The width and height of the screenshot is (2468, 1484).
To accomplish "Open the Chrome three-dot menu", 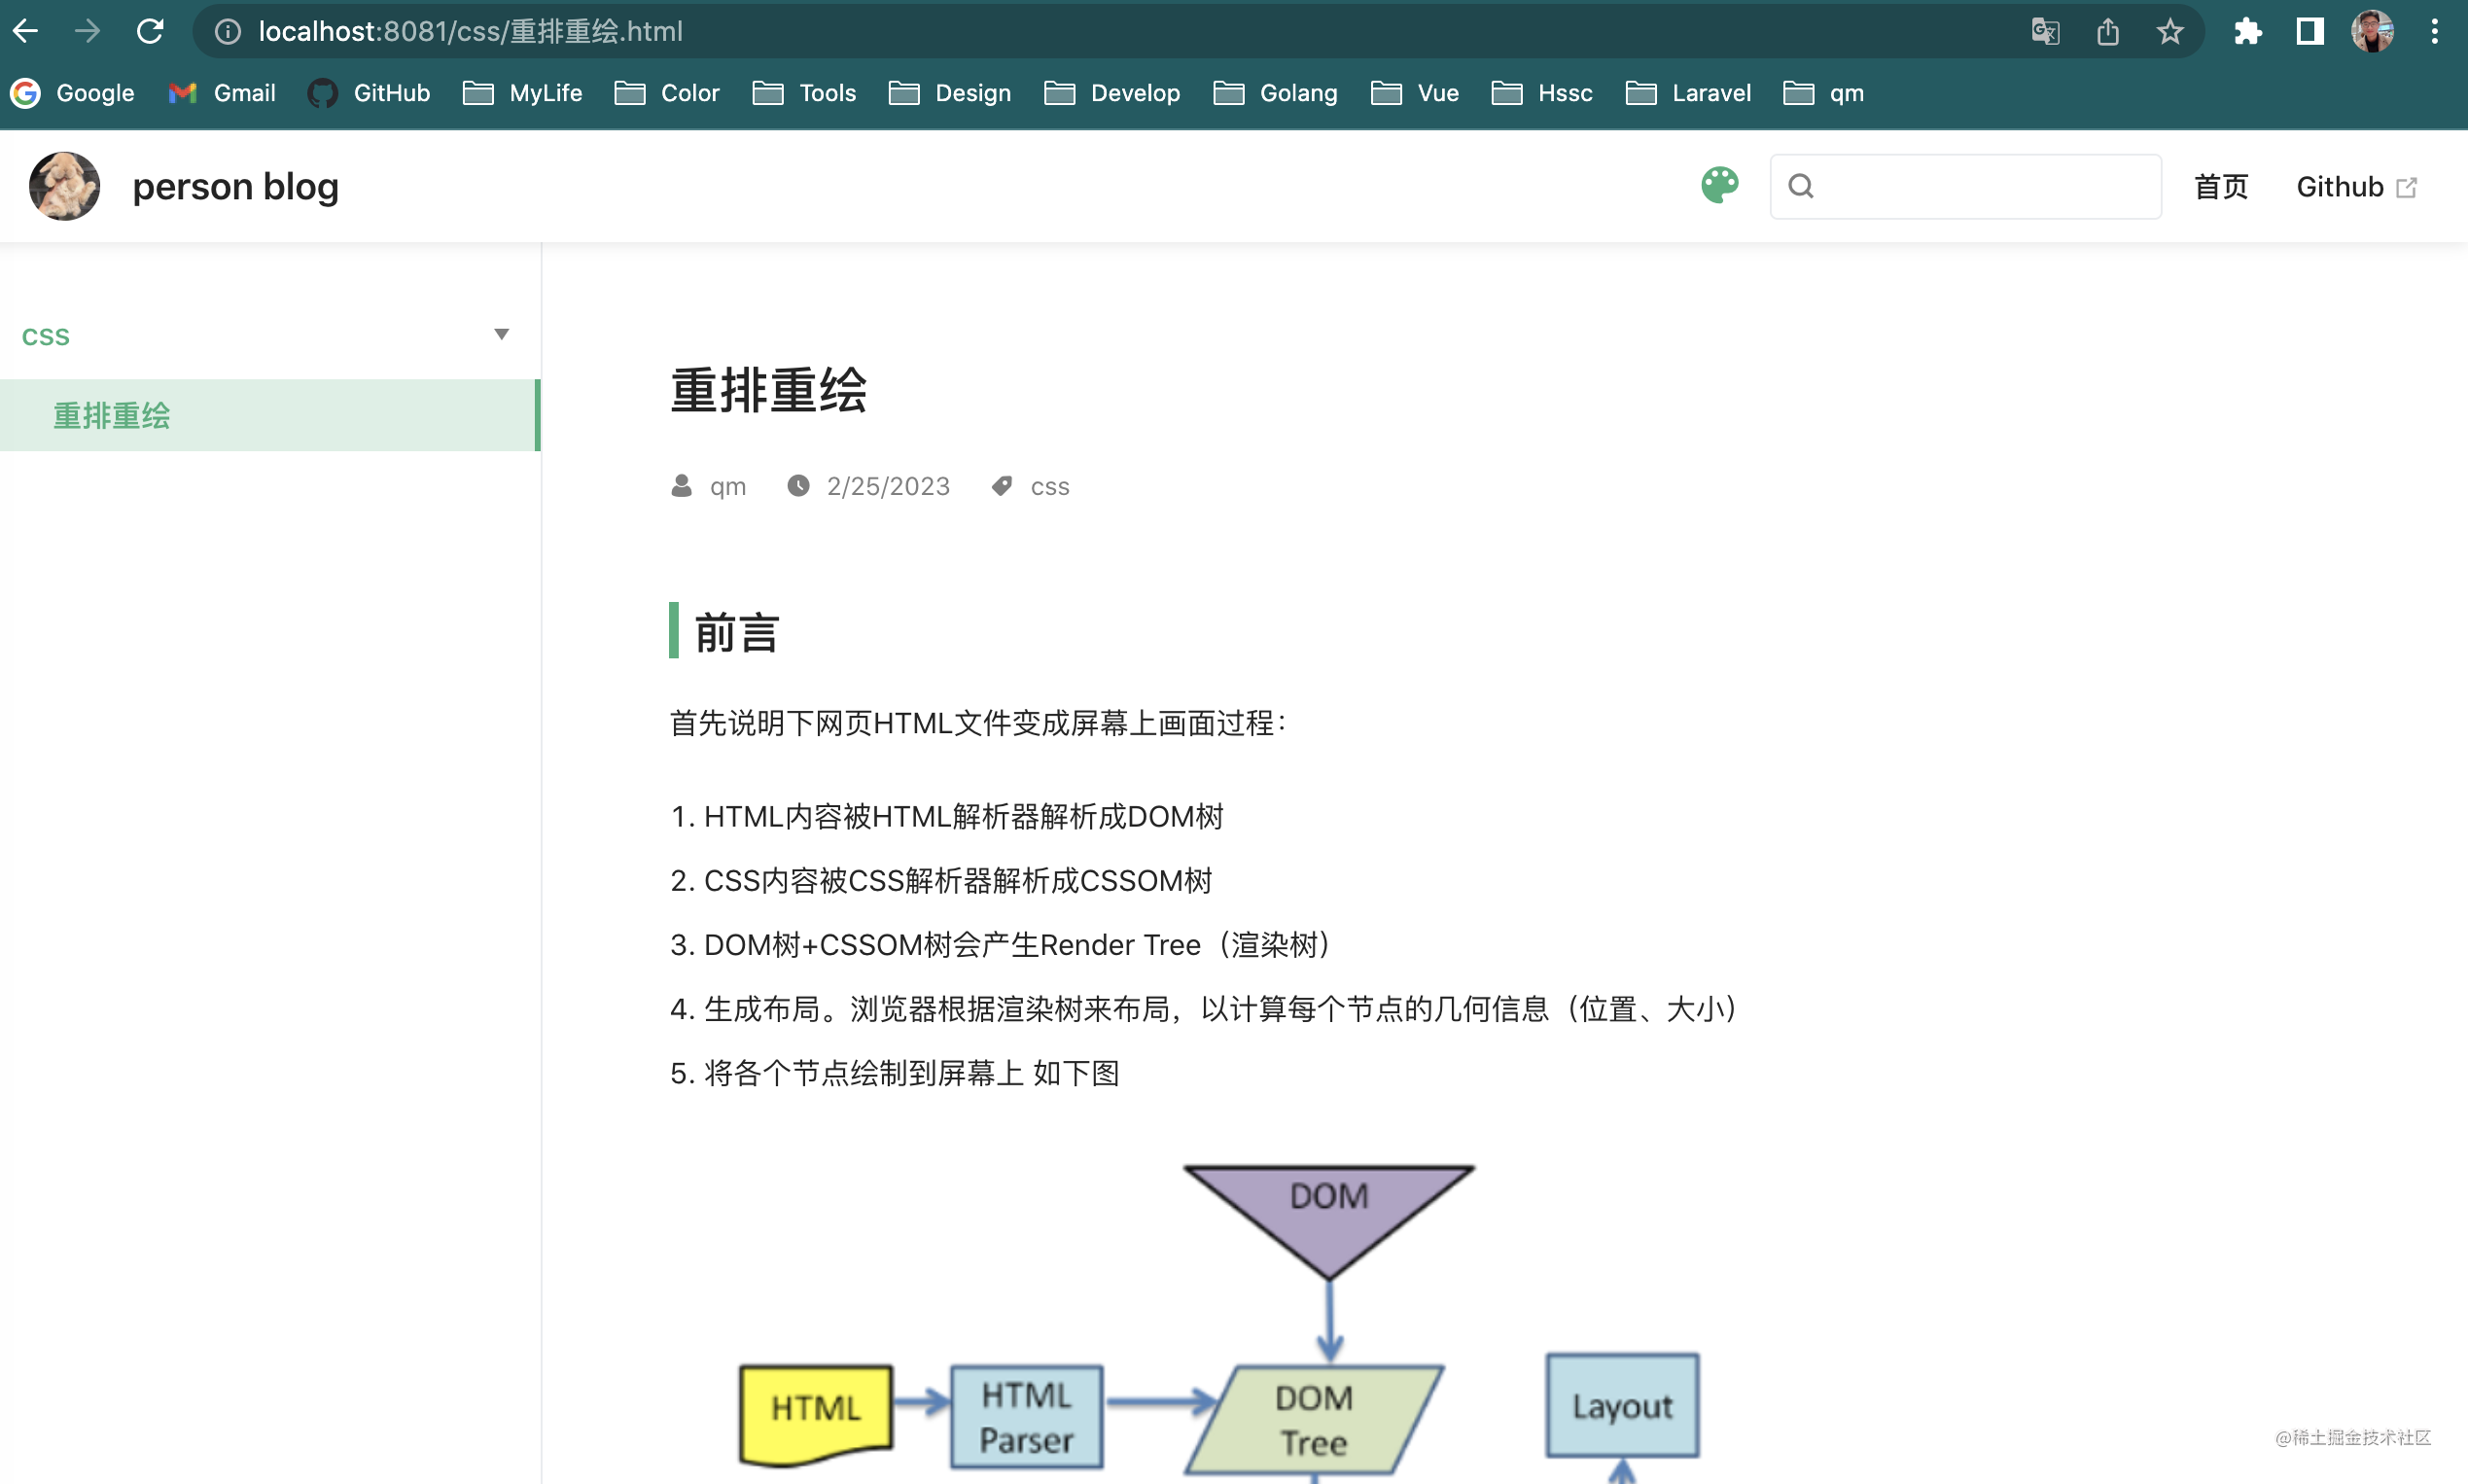I will pos(2434,32).
